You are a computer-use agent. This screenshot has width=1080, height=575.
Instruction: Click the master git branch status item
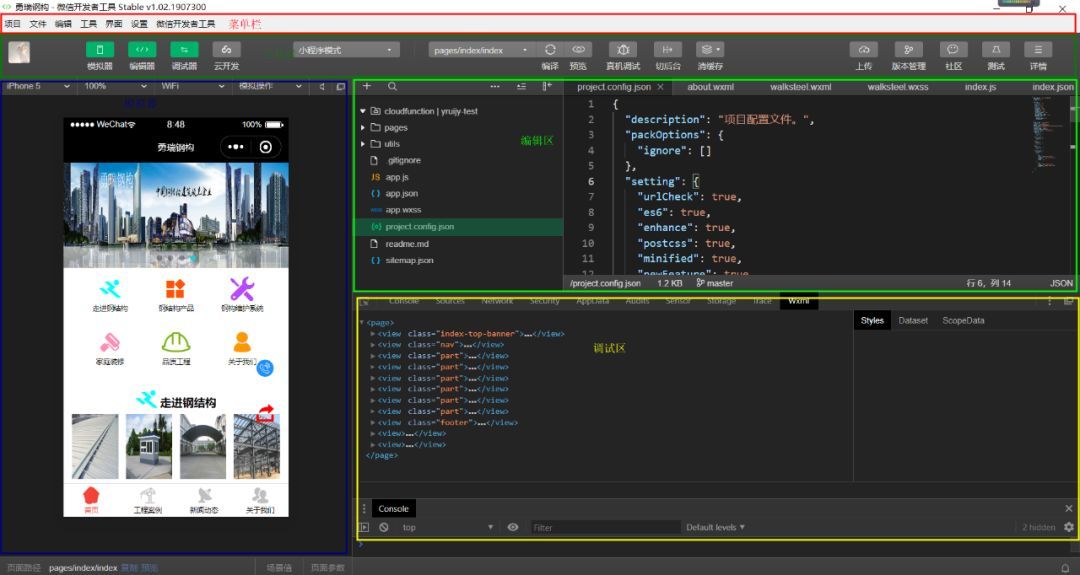click(x=714, y=283)
